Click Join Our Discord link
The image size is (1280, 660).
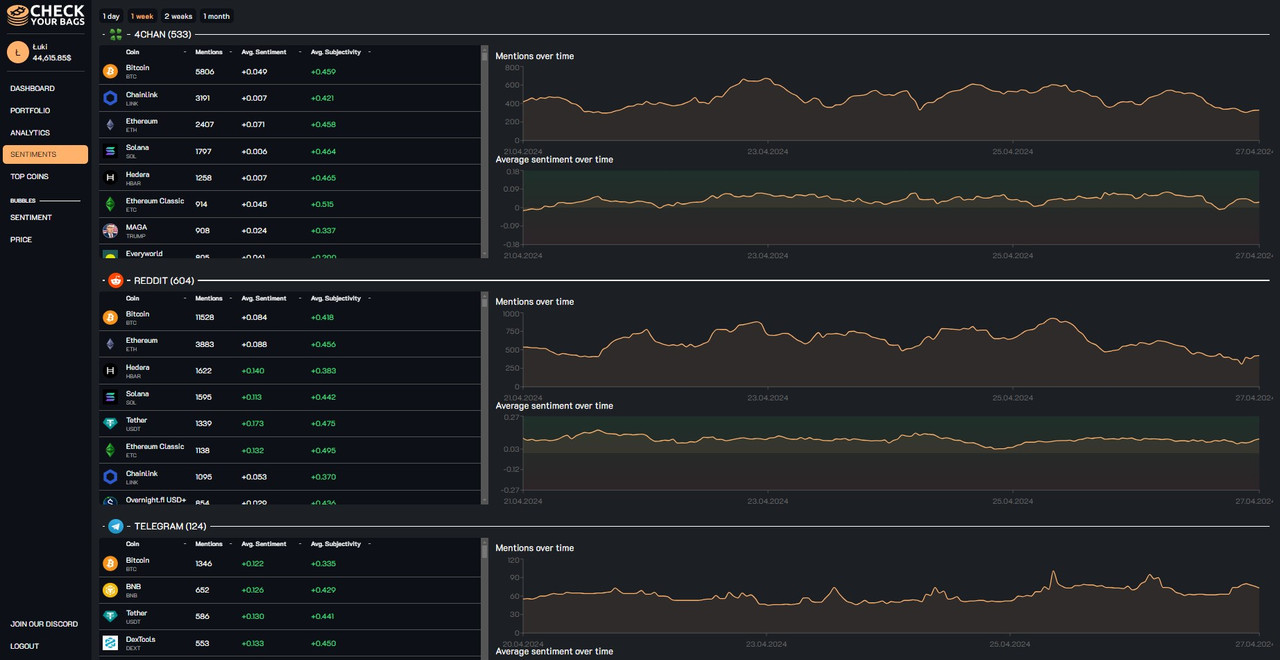(x=44, y=624)
